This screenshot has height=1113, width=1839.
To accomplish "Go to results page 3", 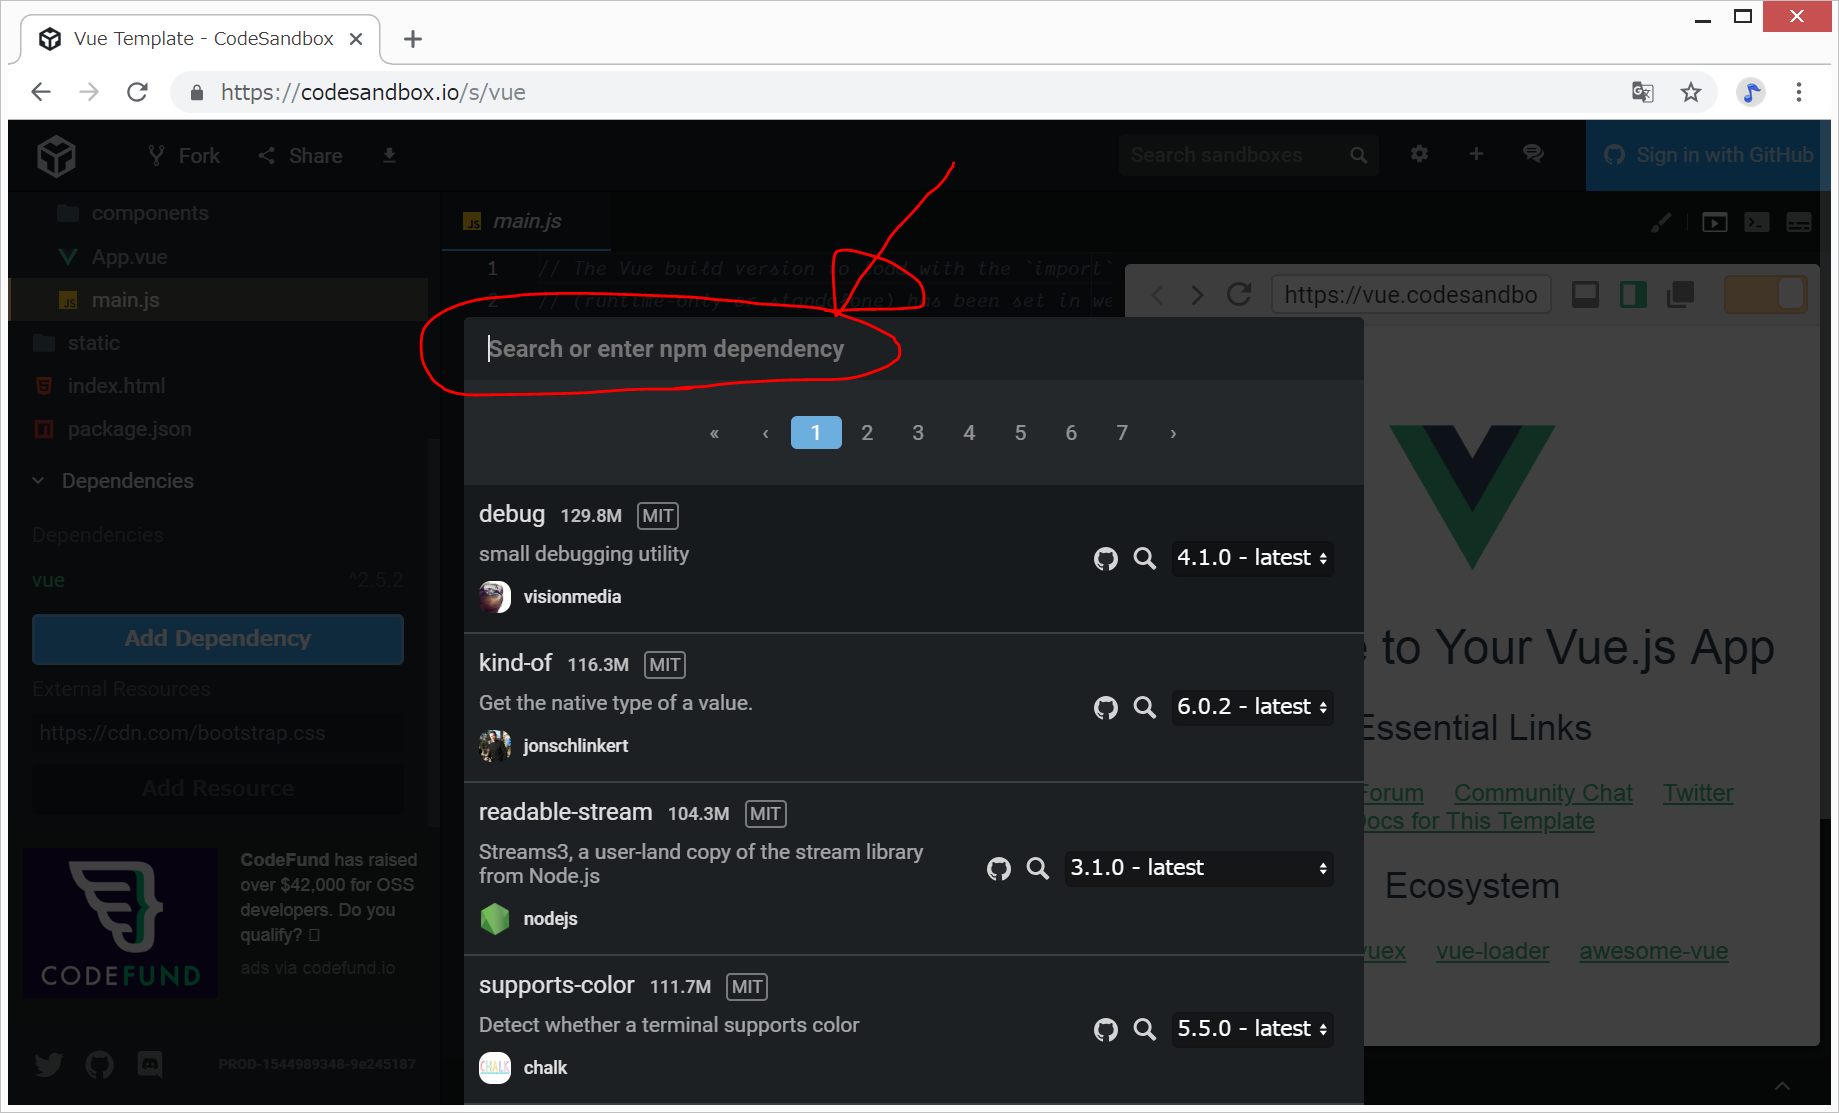I will tap(917, 433).
